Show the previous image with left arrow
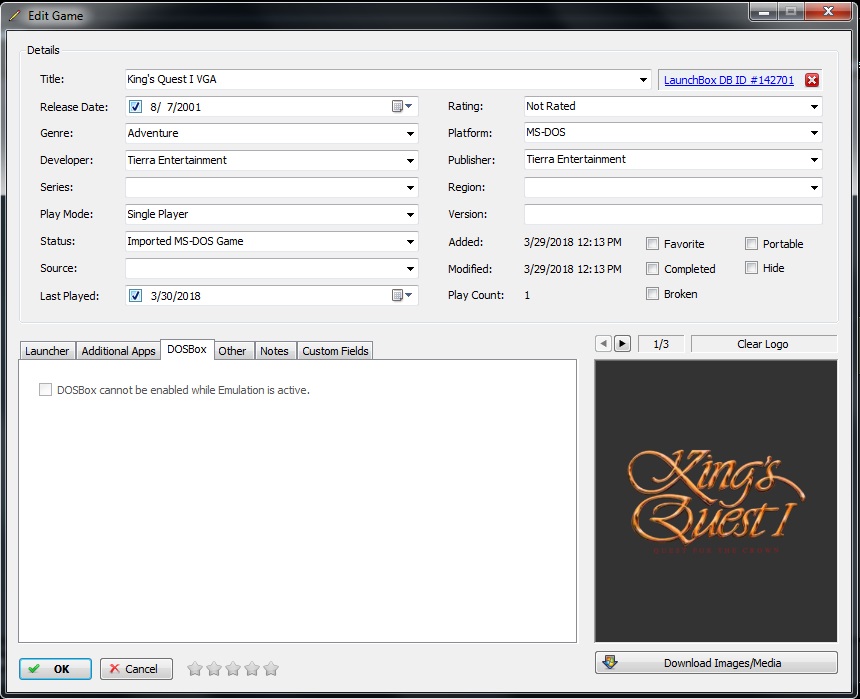This screenshot has height=699, width=860. 603,344
